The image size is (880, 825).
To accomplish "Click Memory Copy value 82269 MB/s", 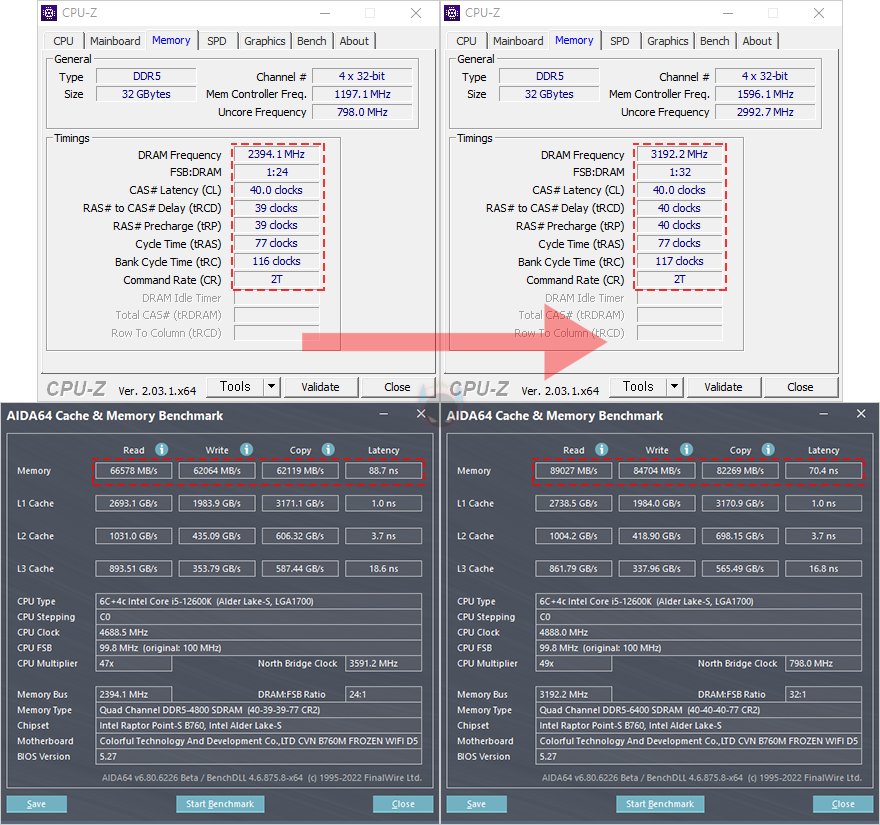I will click(740, 470).
